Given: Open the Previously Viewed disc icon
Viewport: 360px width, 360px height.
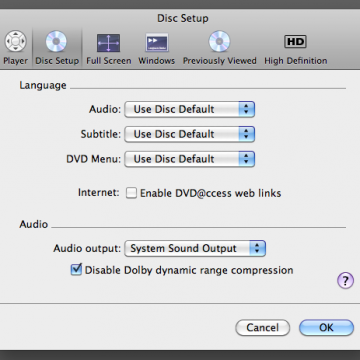Looking at the screenshot, I should (x=219, y=42).
